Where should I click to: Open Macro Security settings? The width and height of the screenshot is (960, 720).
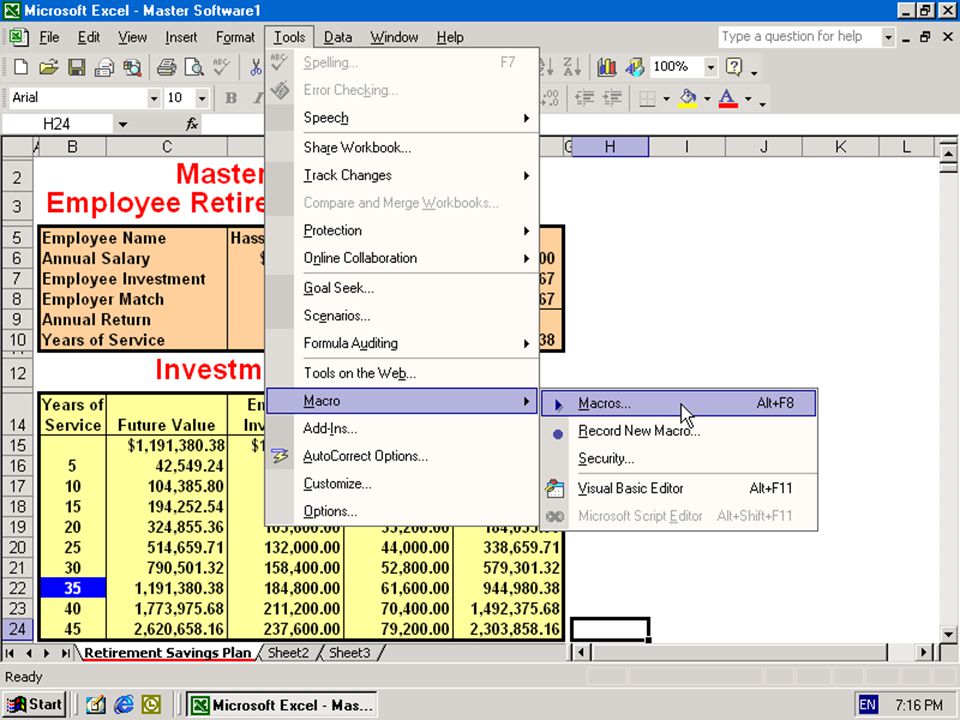coord(678,459)
